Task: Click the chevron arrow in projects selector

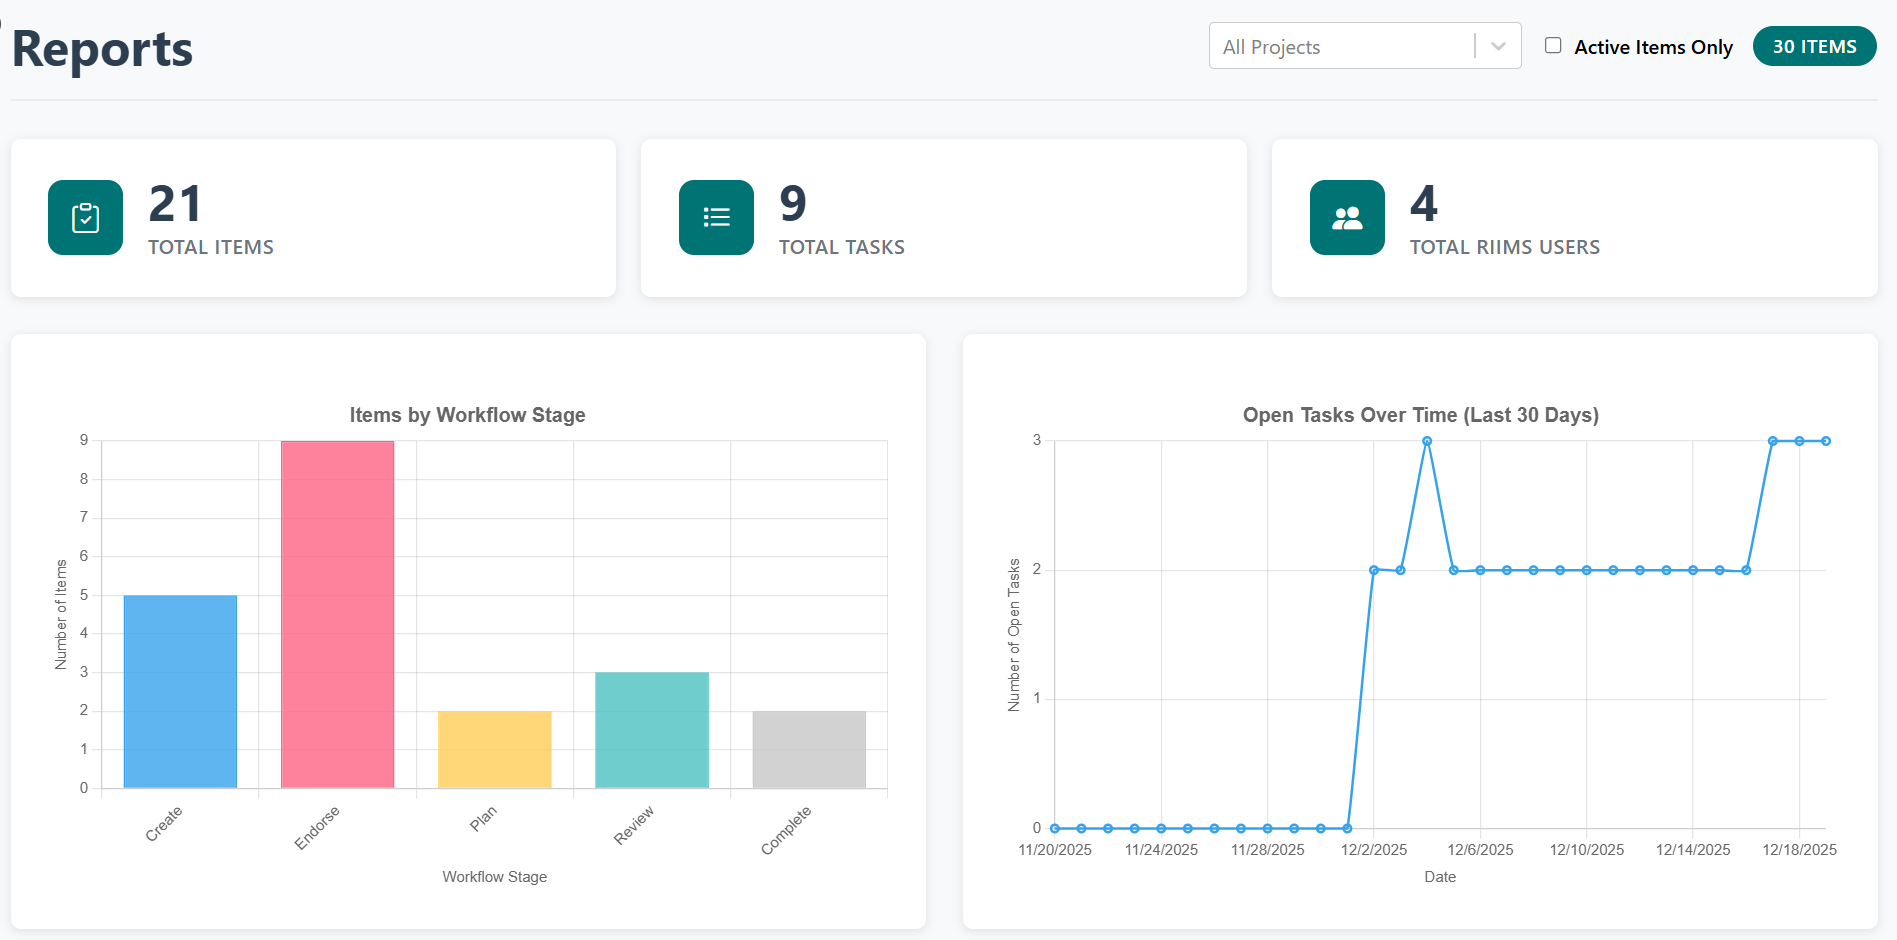Action: pyautogui.click(x=1498, y=47)
